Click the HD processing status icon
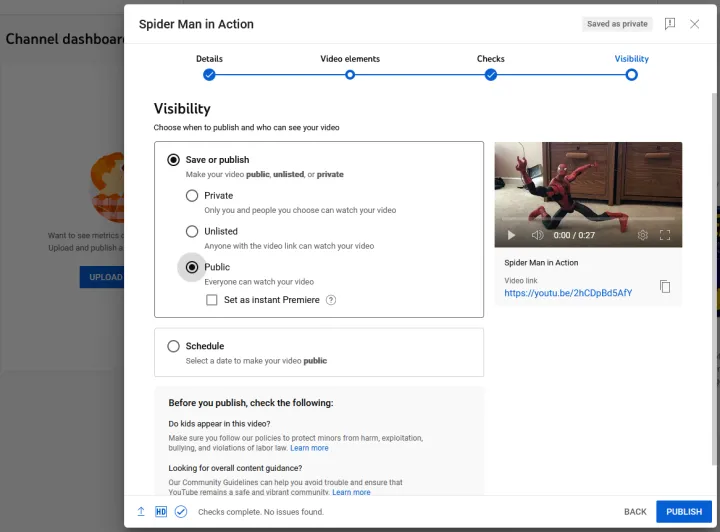Screen dimensions: 720x532 [161, 511]
